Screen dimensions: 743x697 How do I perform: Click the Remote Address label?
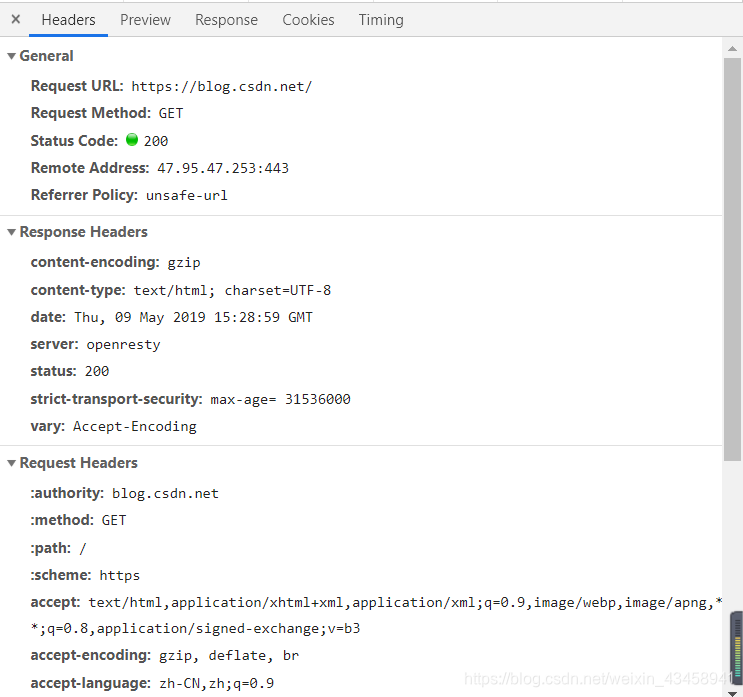pyautogui.click(x=90, y=168)
